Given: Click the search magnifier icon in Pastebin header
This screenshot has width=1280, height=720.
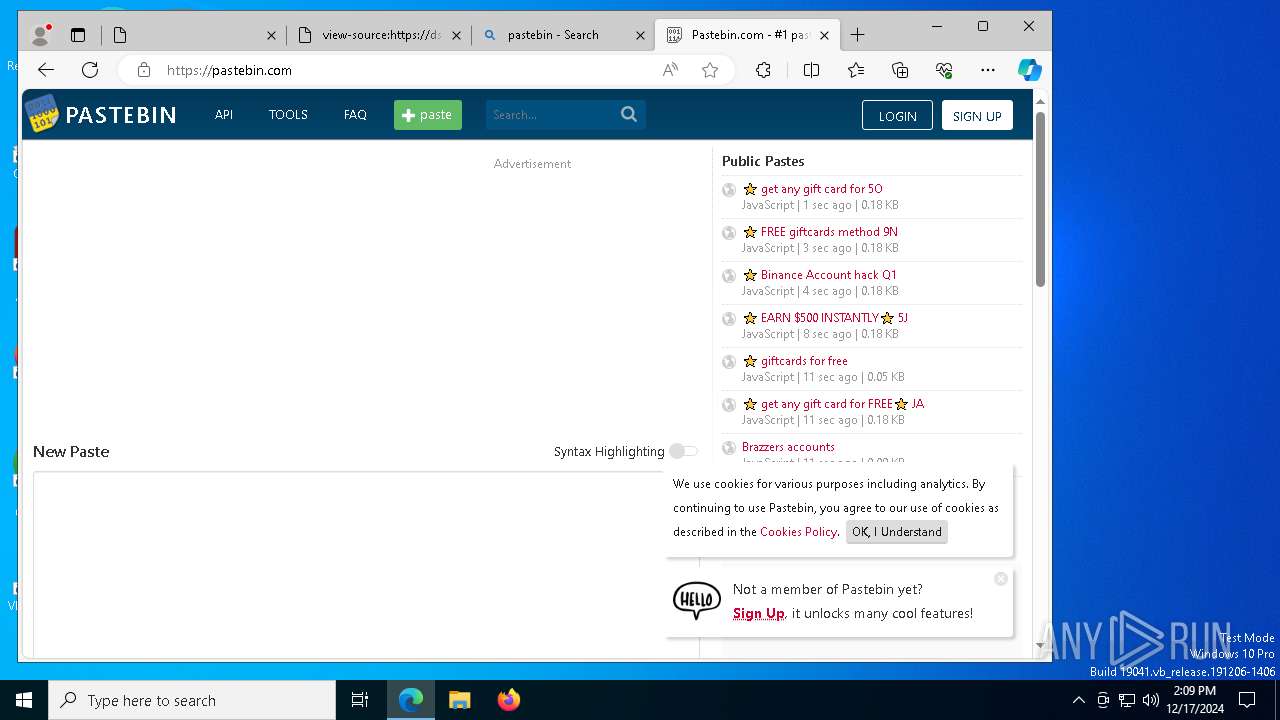Looking at the screenshot, I should point(629,114).
